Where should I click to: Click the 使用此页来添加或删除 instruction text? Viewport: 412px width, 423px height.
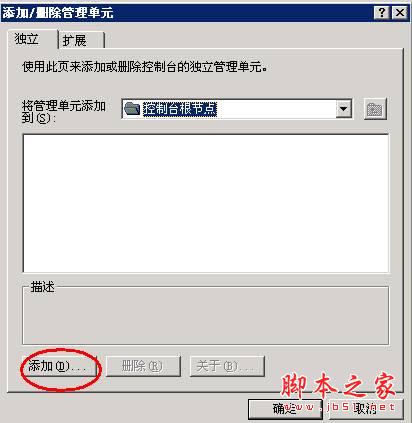click(x=145, y=67)
